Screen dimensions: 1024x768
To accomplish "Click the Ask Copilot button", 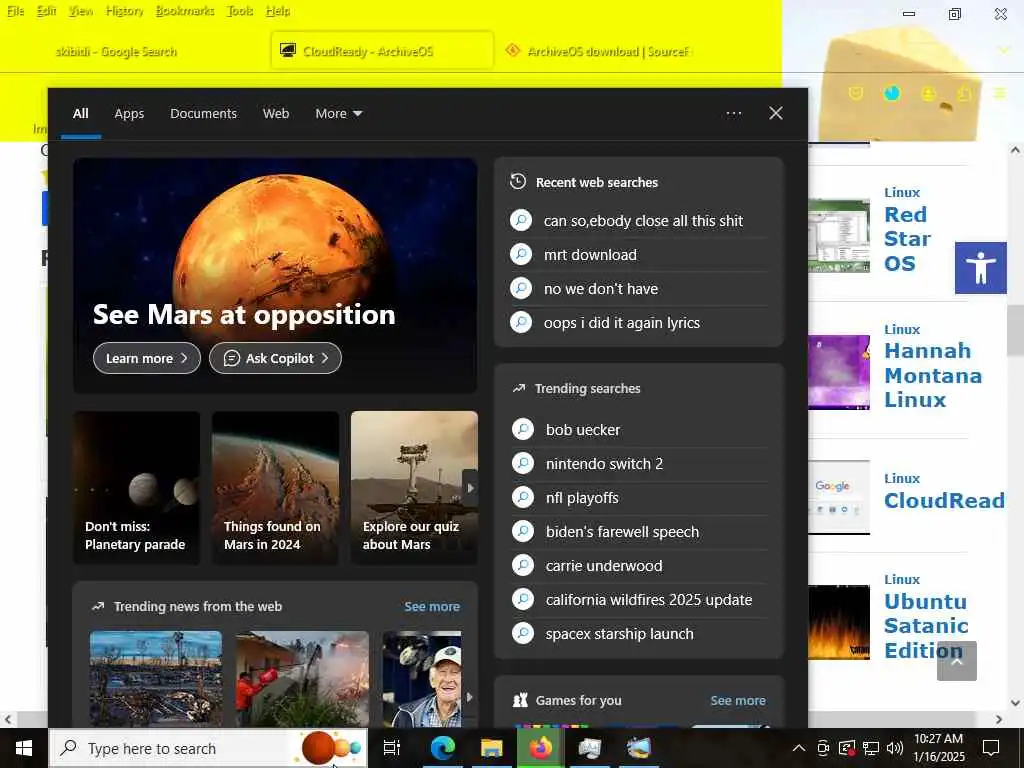I will [x=275, y=358].
